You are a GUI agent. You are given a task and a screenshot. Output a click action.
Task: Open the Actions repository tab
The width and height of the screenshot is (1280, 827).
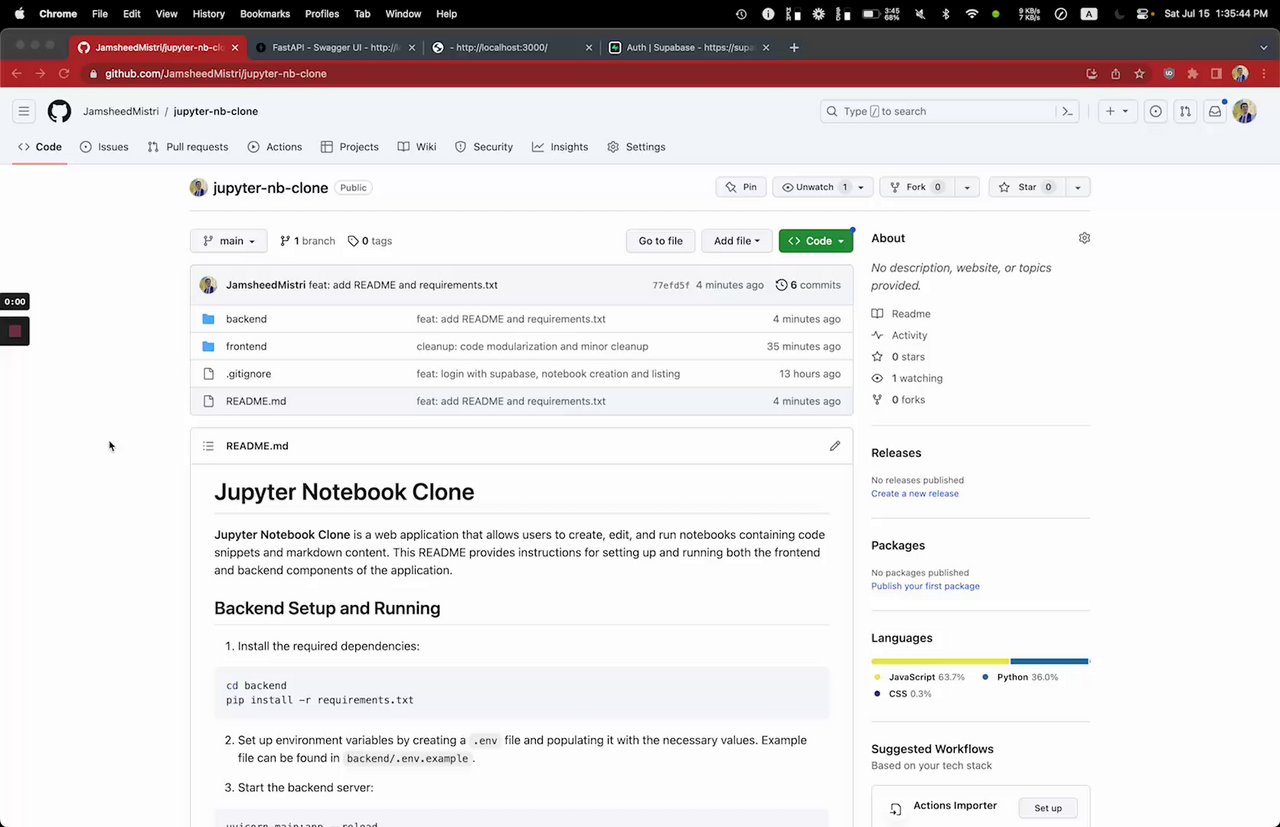[275, 147]
